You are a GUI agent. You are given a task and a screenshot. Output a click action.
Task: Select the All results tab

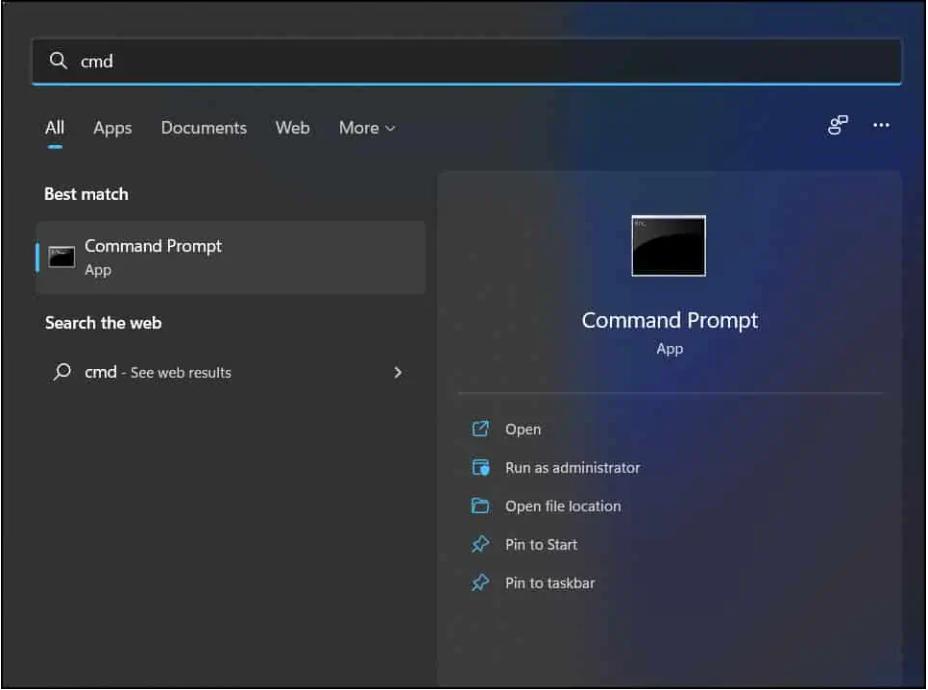[53, 128]
